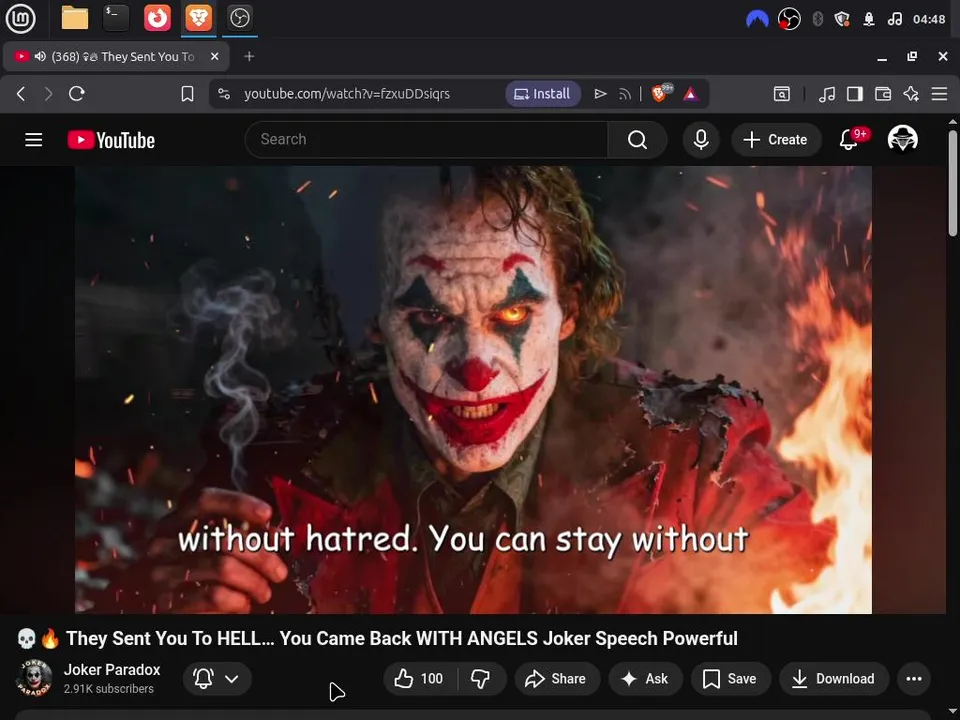960x720 pixels.
Task: Click the RSS feed icon in the address bar
Action: (x=624, y=94)
